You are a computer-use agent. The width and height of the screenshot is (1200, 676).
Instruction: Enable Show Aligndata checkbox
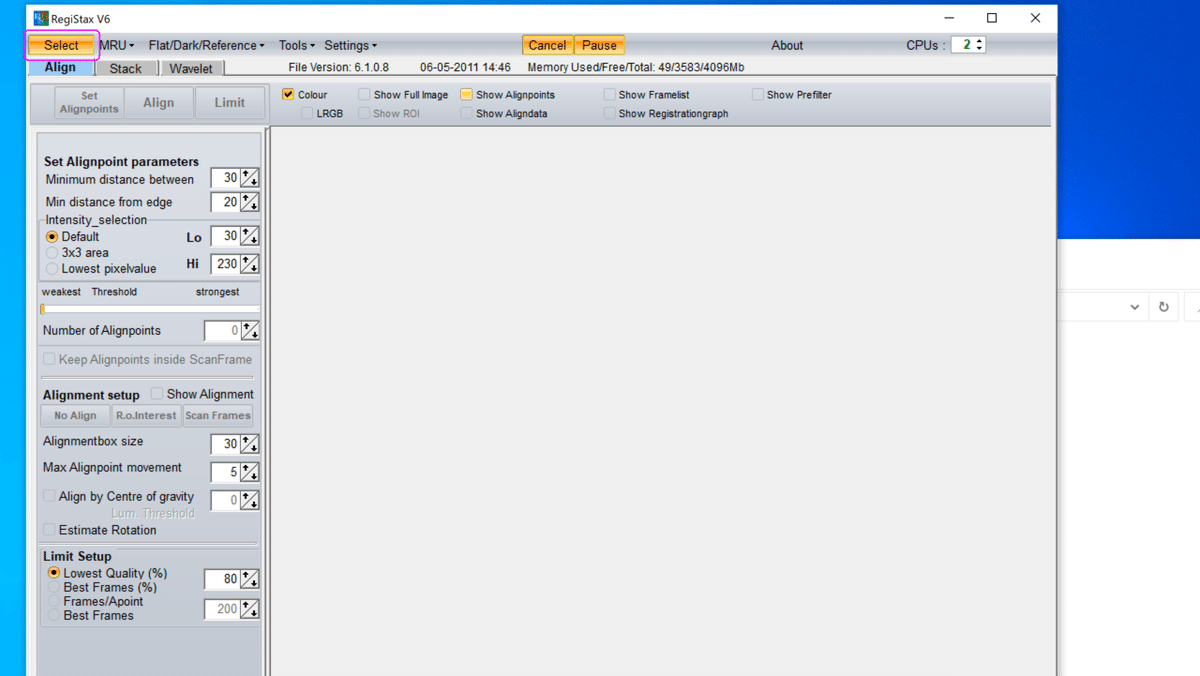466,114
